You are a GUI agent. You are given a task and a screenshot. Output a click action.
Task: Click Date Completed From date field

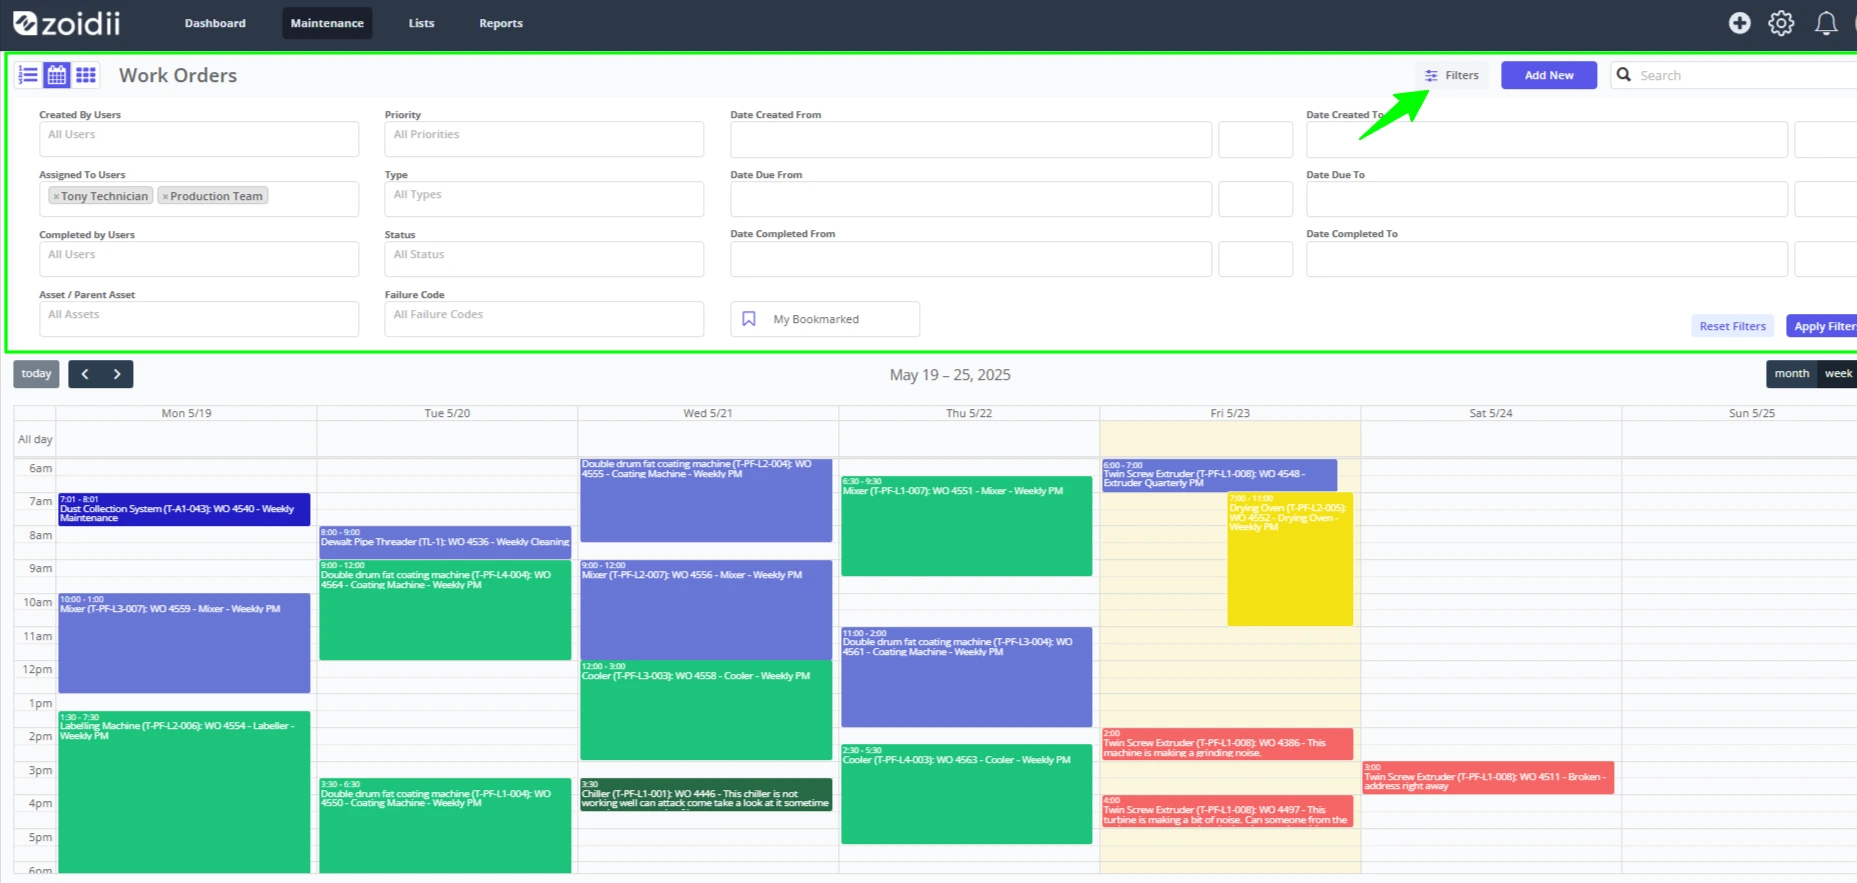[x=971, y=259]
